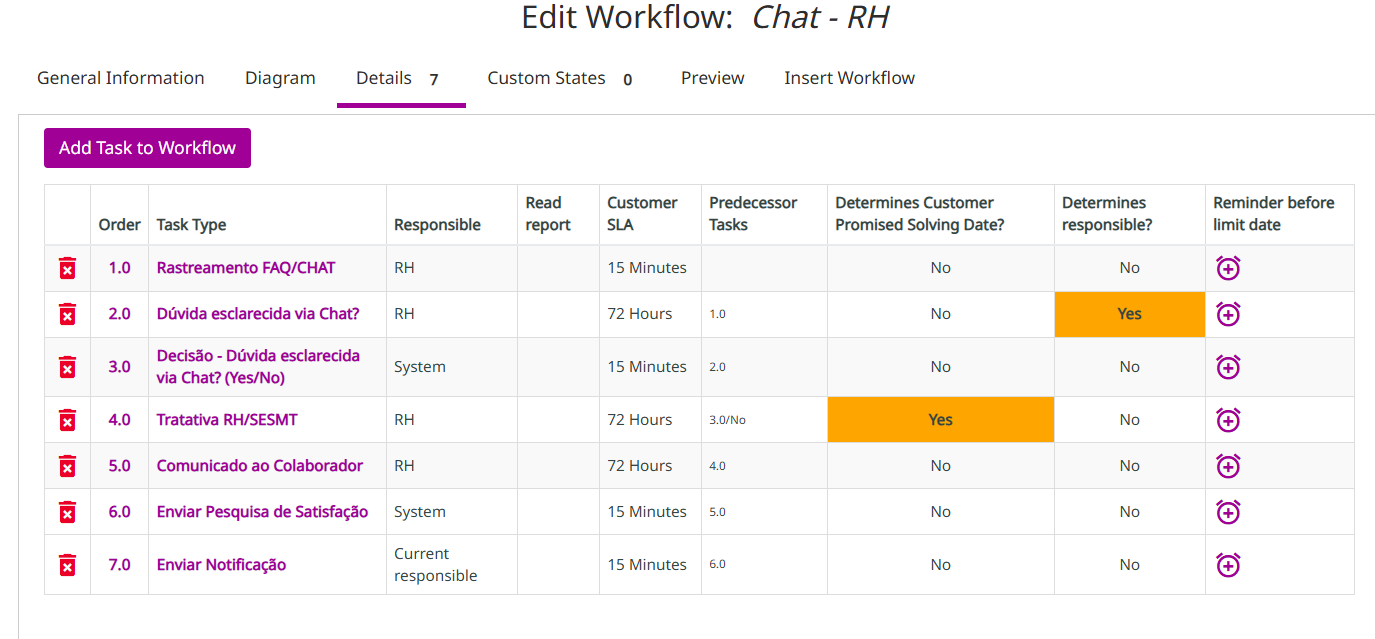Delete the Comunicado ao Colaborador task

tap(67, 466)
